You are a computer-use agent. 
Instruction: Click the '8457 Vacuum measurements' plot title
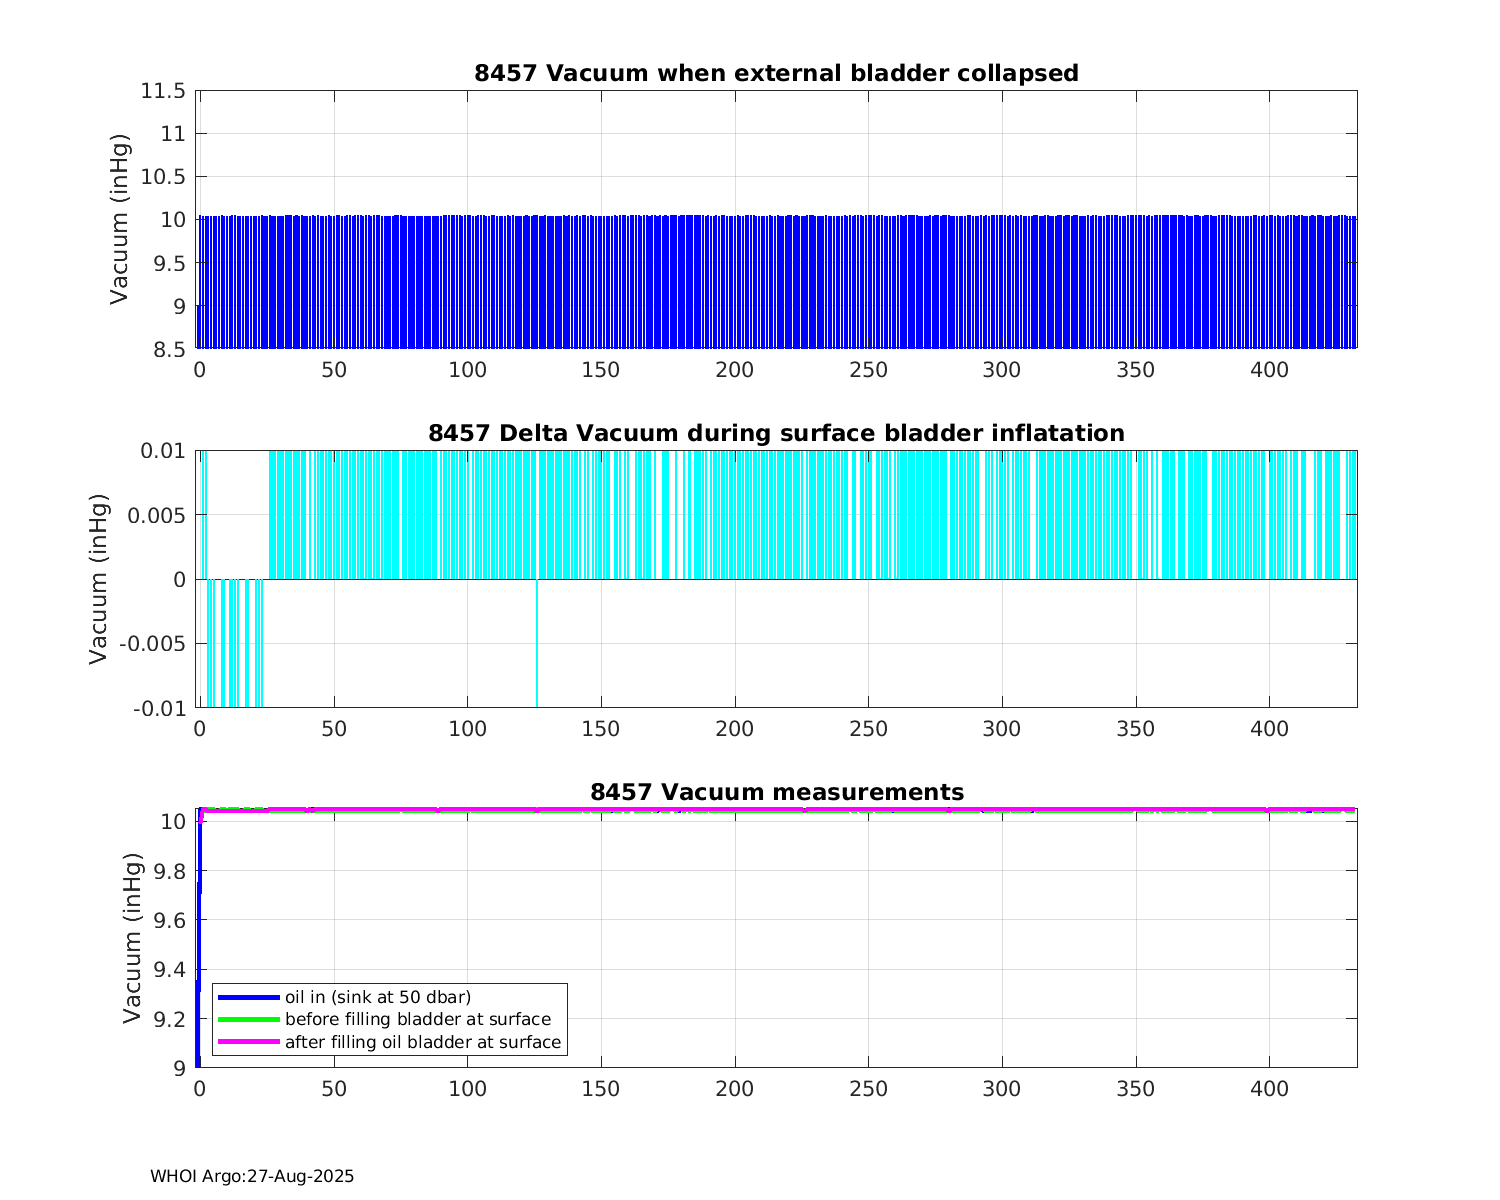(x=776, y=793)
